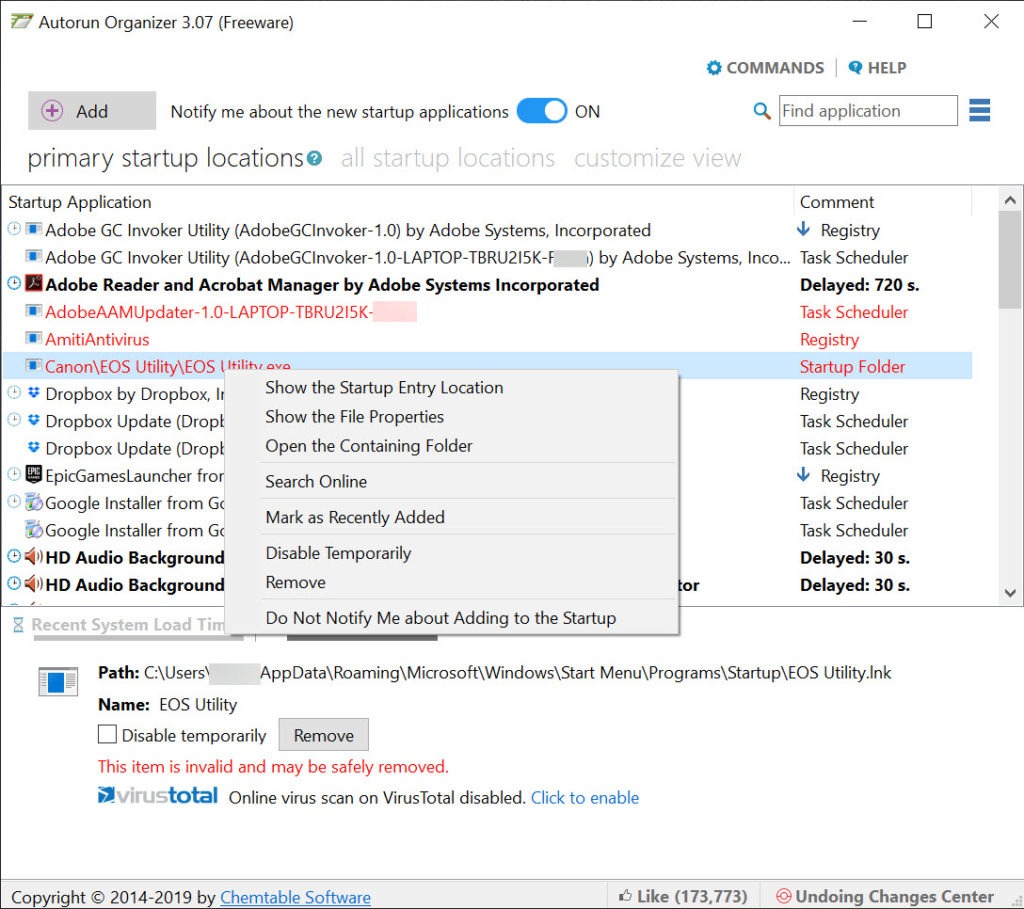The height and width of the screenshot is (909, 1024).
Task: Select the first Adobe GC Invoker Utility row
Action: (x=487, y=230)
